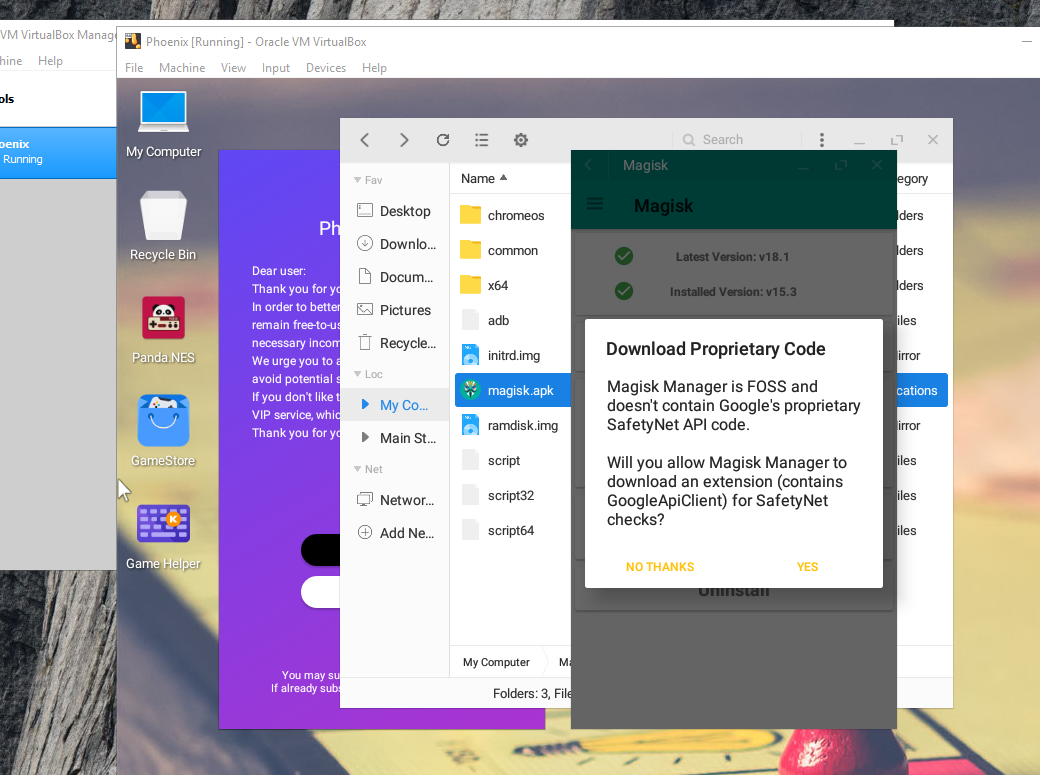Open VirtualBox Machine menu
The width and height of the screenshot is (1040, 775).
pos(182,68)
